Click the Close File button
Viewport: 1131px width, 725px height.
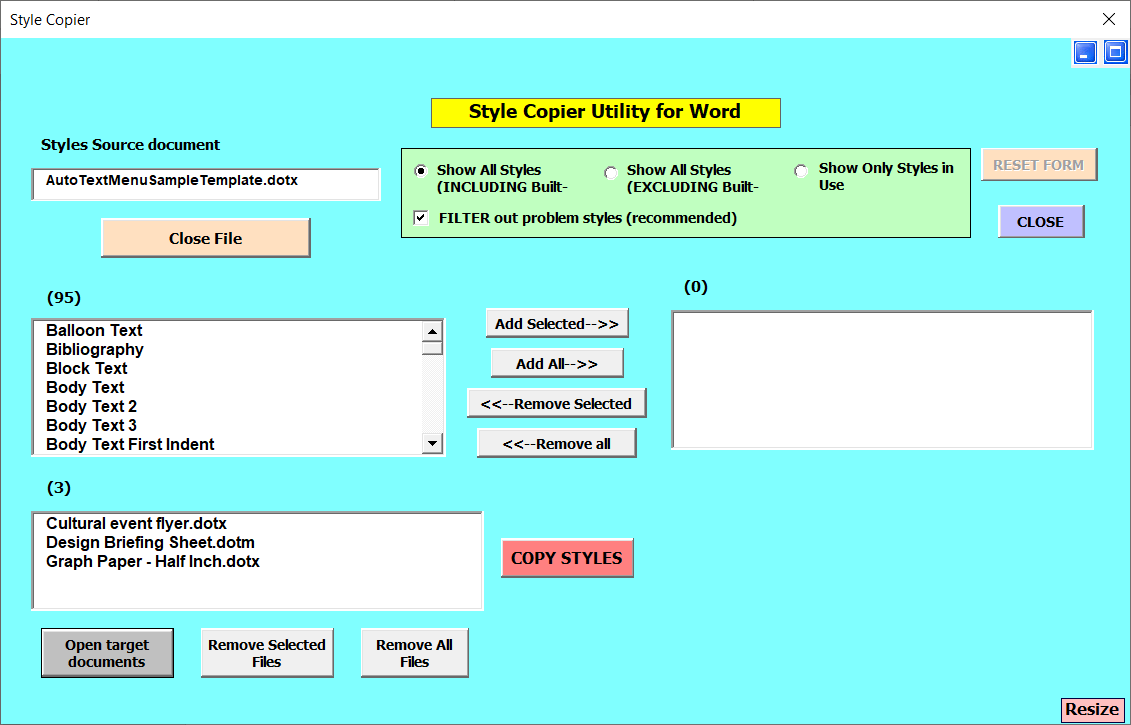click(206, 238)
